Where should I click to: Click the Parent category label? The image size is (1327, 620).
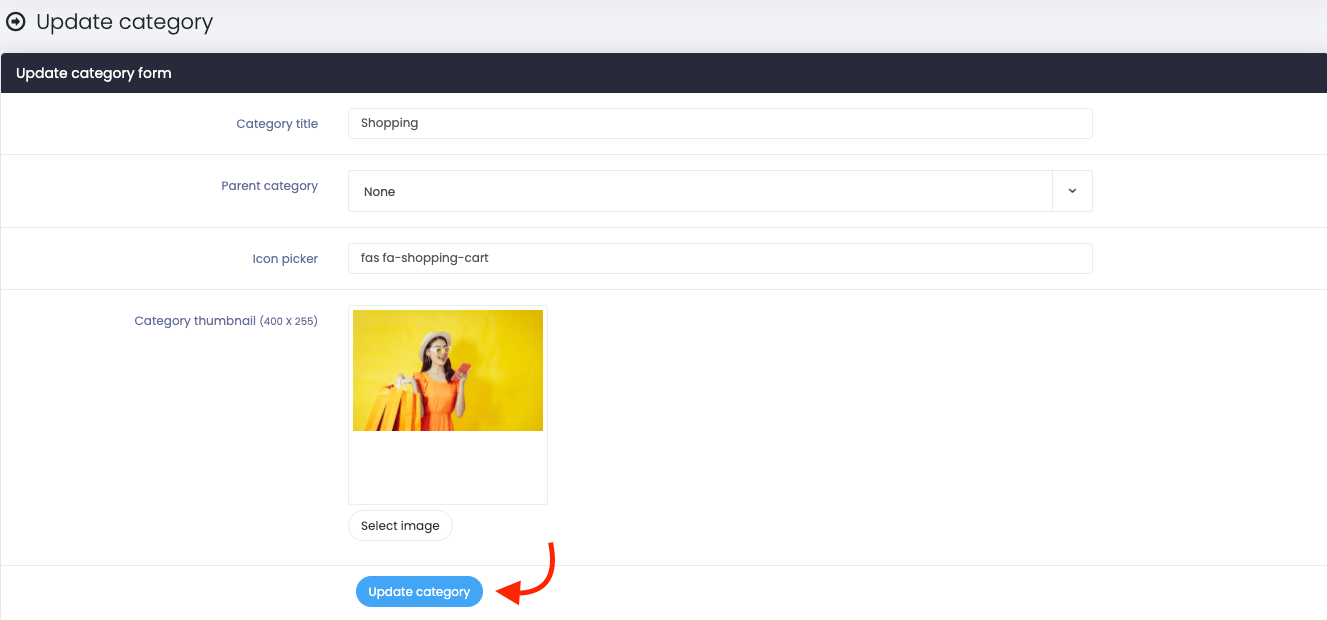pos(269,186)
